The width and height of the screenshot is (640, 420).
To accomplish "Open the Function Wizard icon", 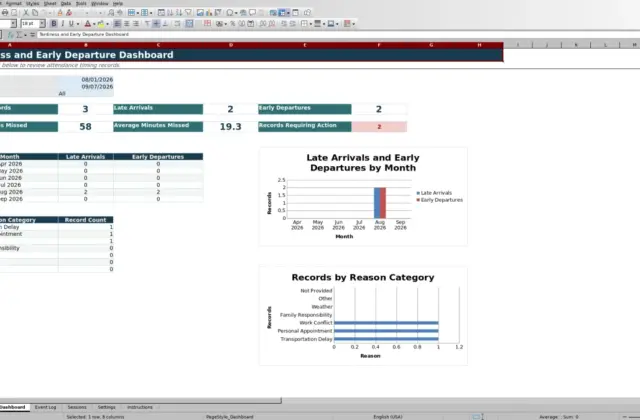I will coord(11,35).
